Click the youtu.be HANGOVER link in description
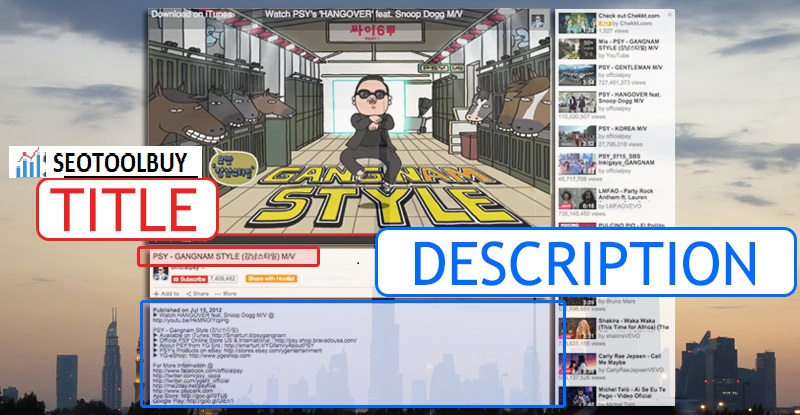 191,321
